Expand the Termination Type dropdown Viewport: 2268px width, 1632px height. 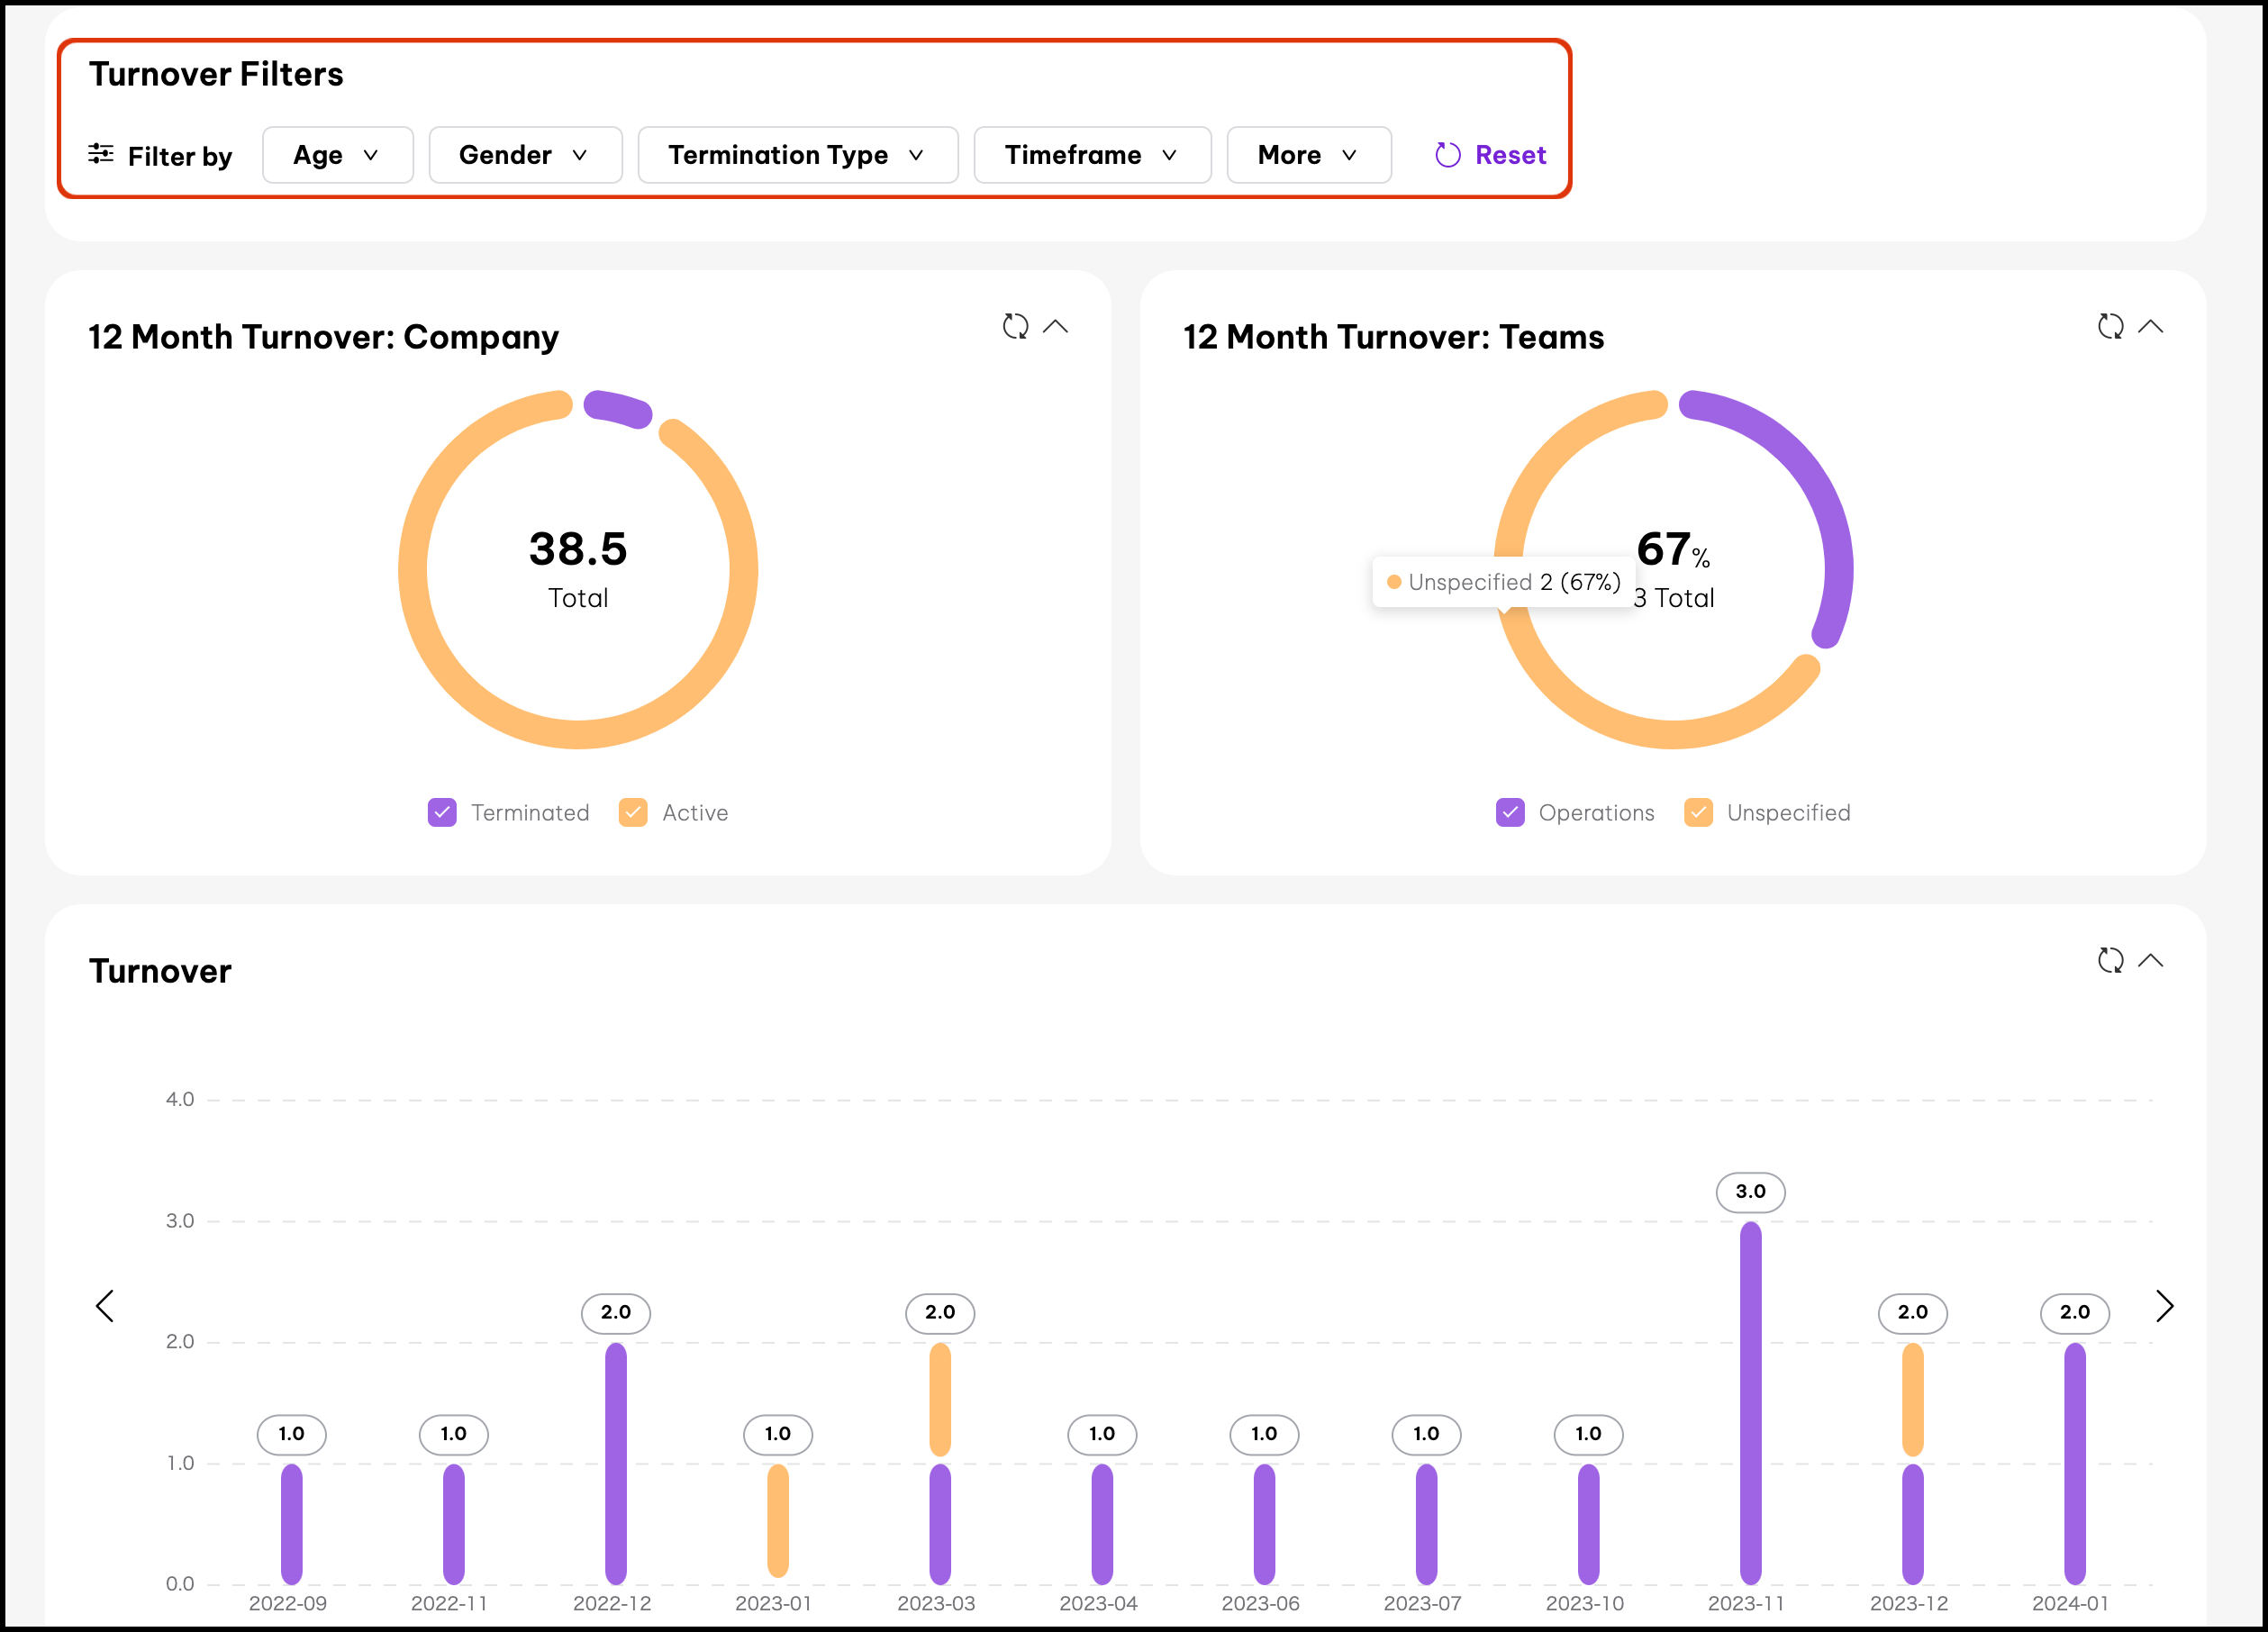pos(797,155)
